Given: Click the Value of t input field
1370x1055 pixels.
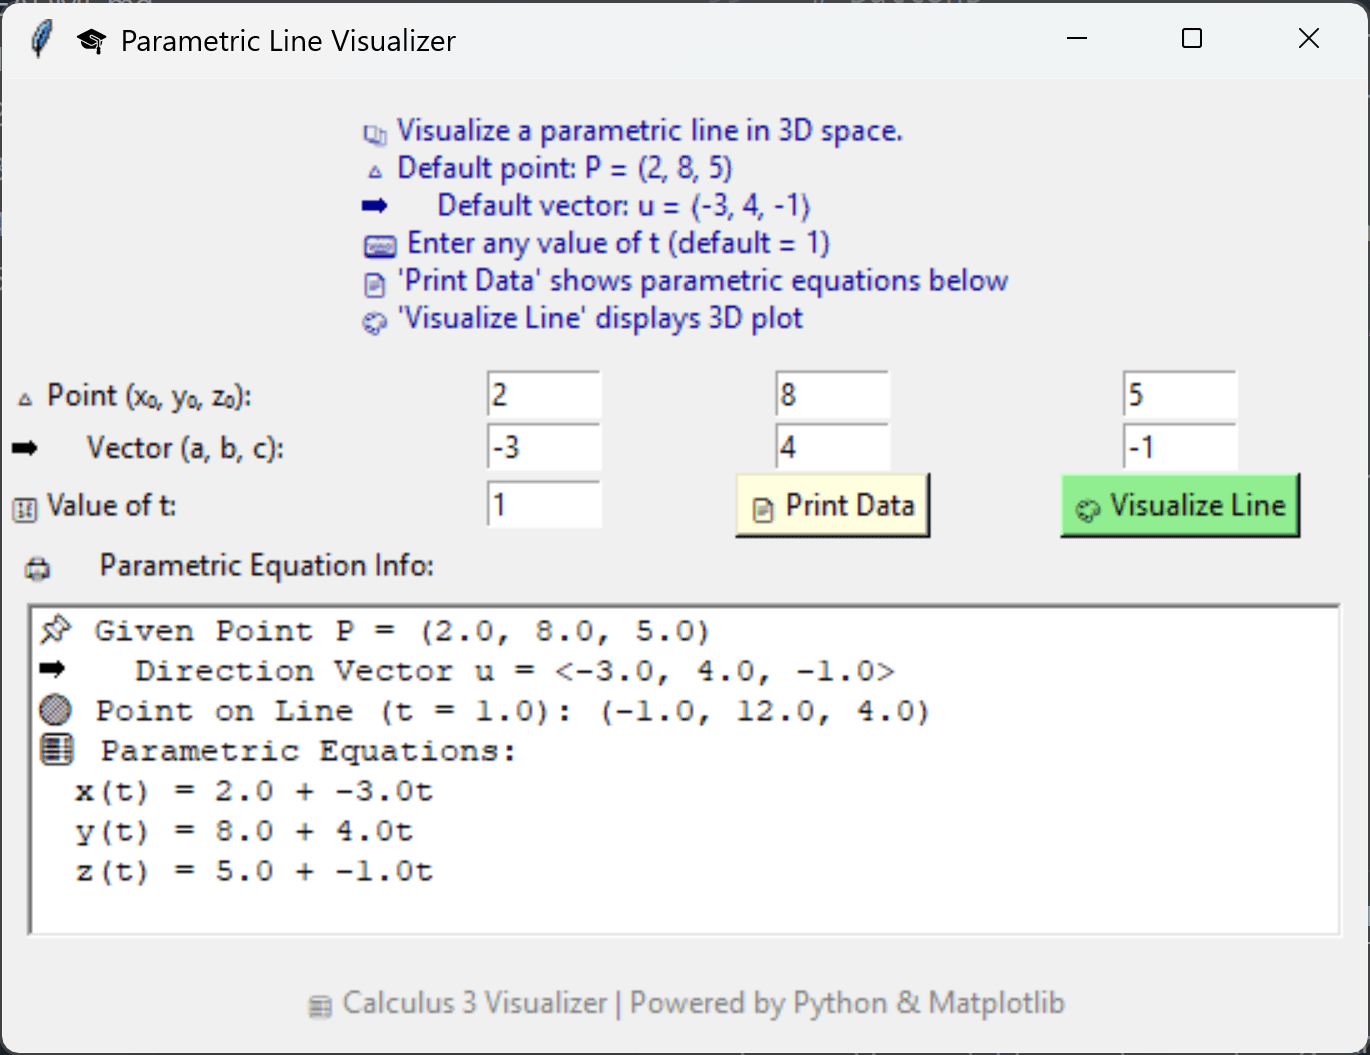Looking at the screenshot, I should click(x=544, y=505).
